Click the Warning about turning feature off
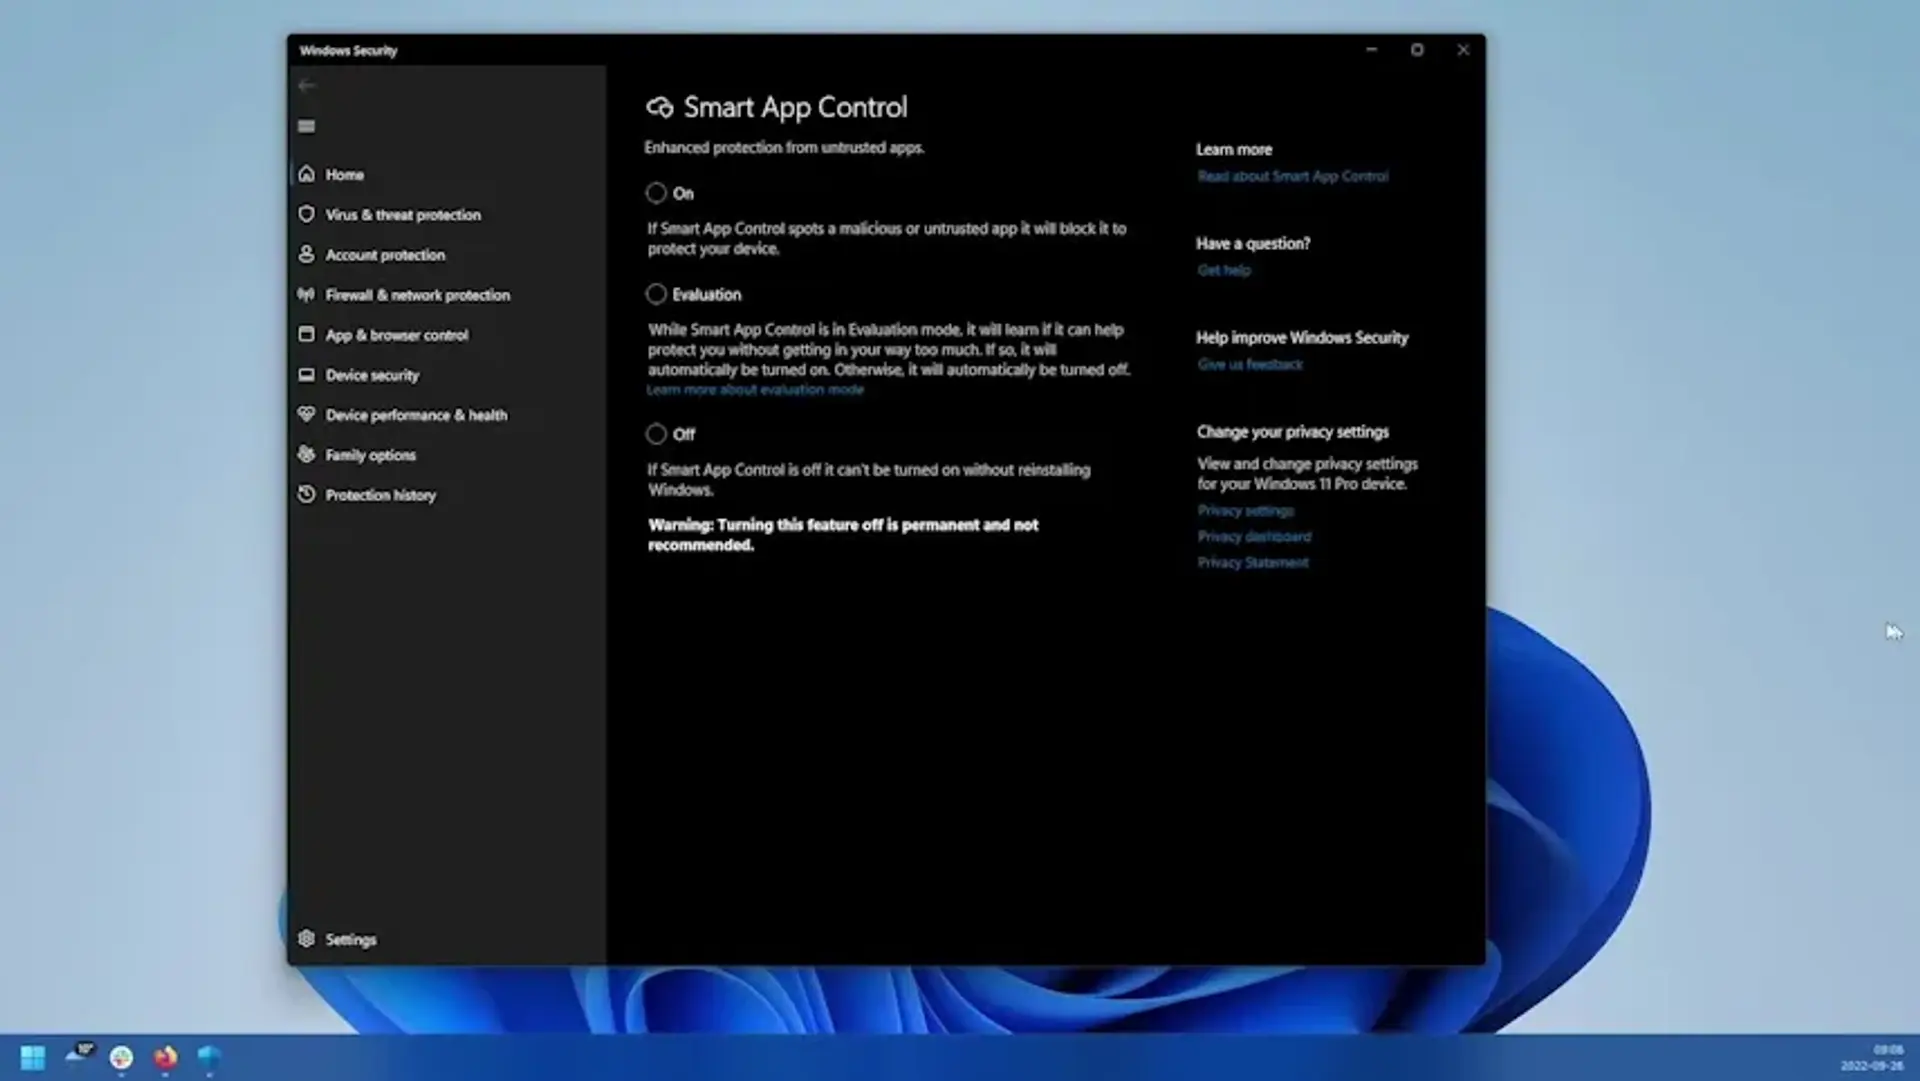 [843, 535]
